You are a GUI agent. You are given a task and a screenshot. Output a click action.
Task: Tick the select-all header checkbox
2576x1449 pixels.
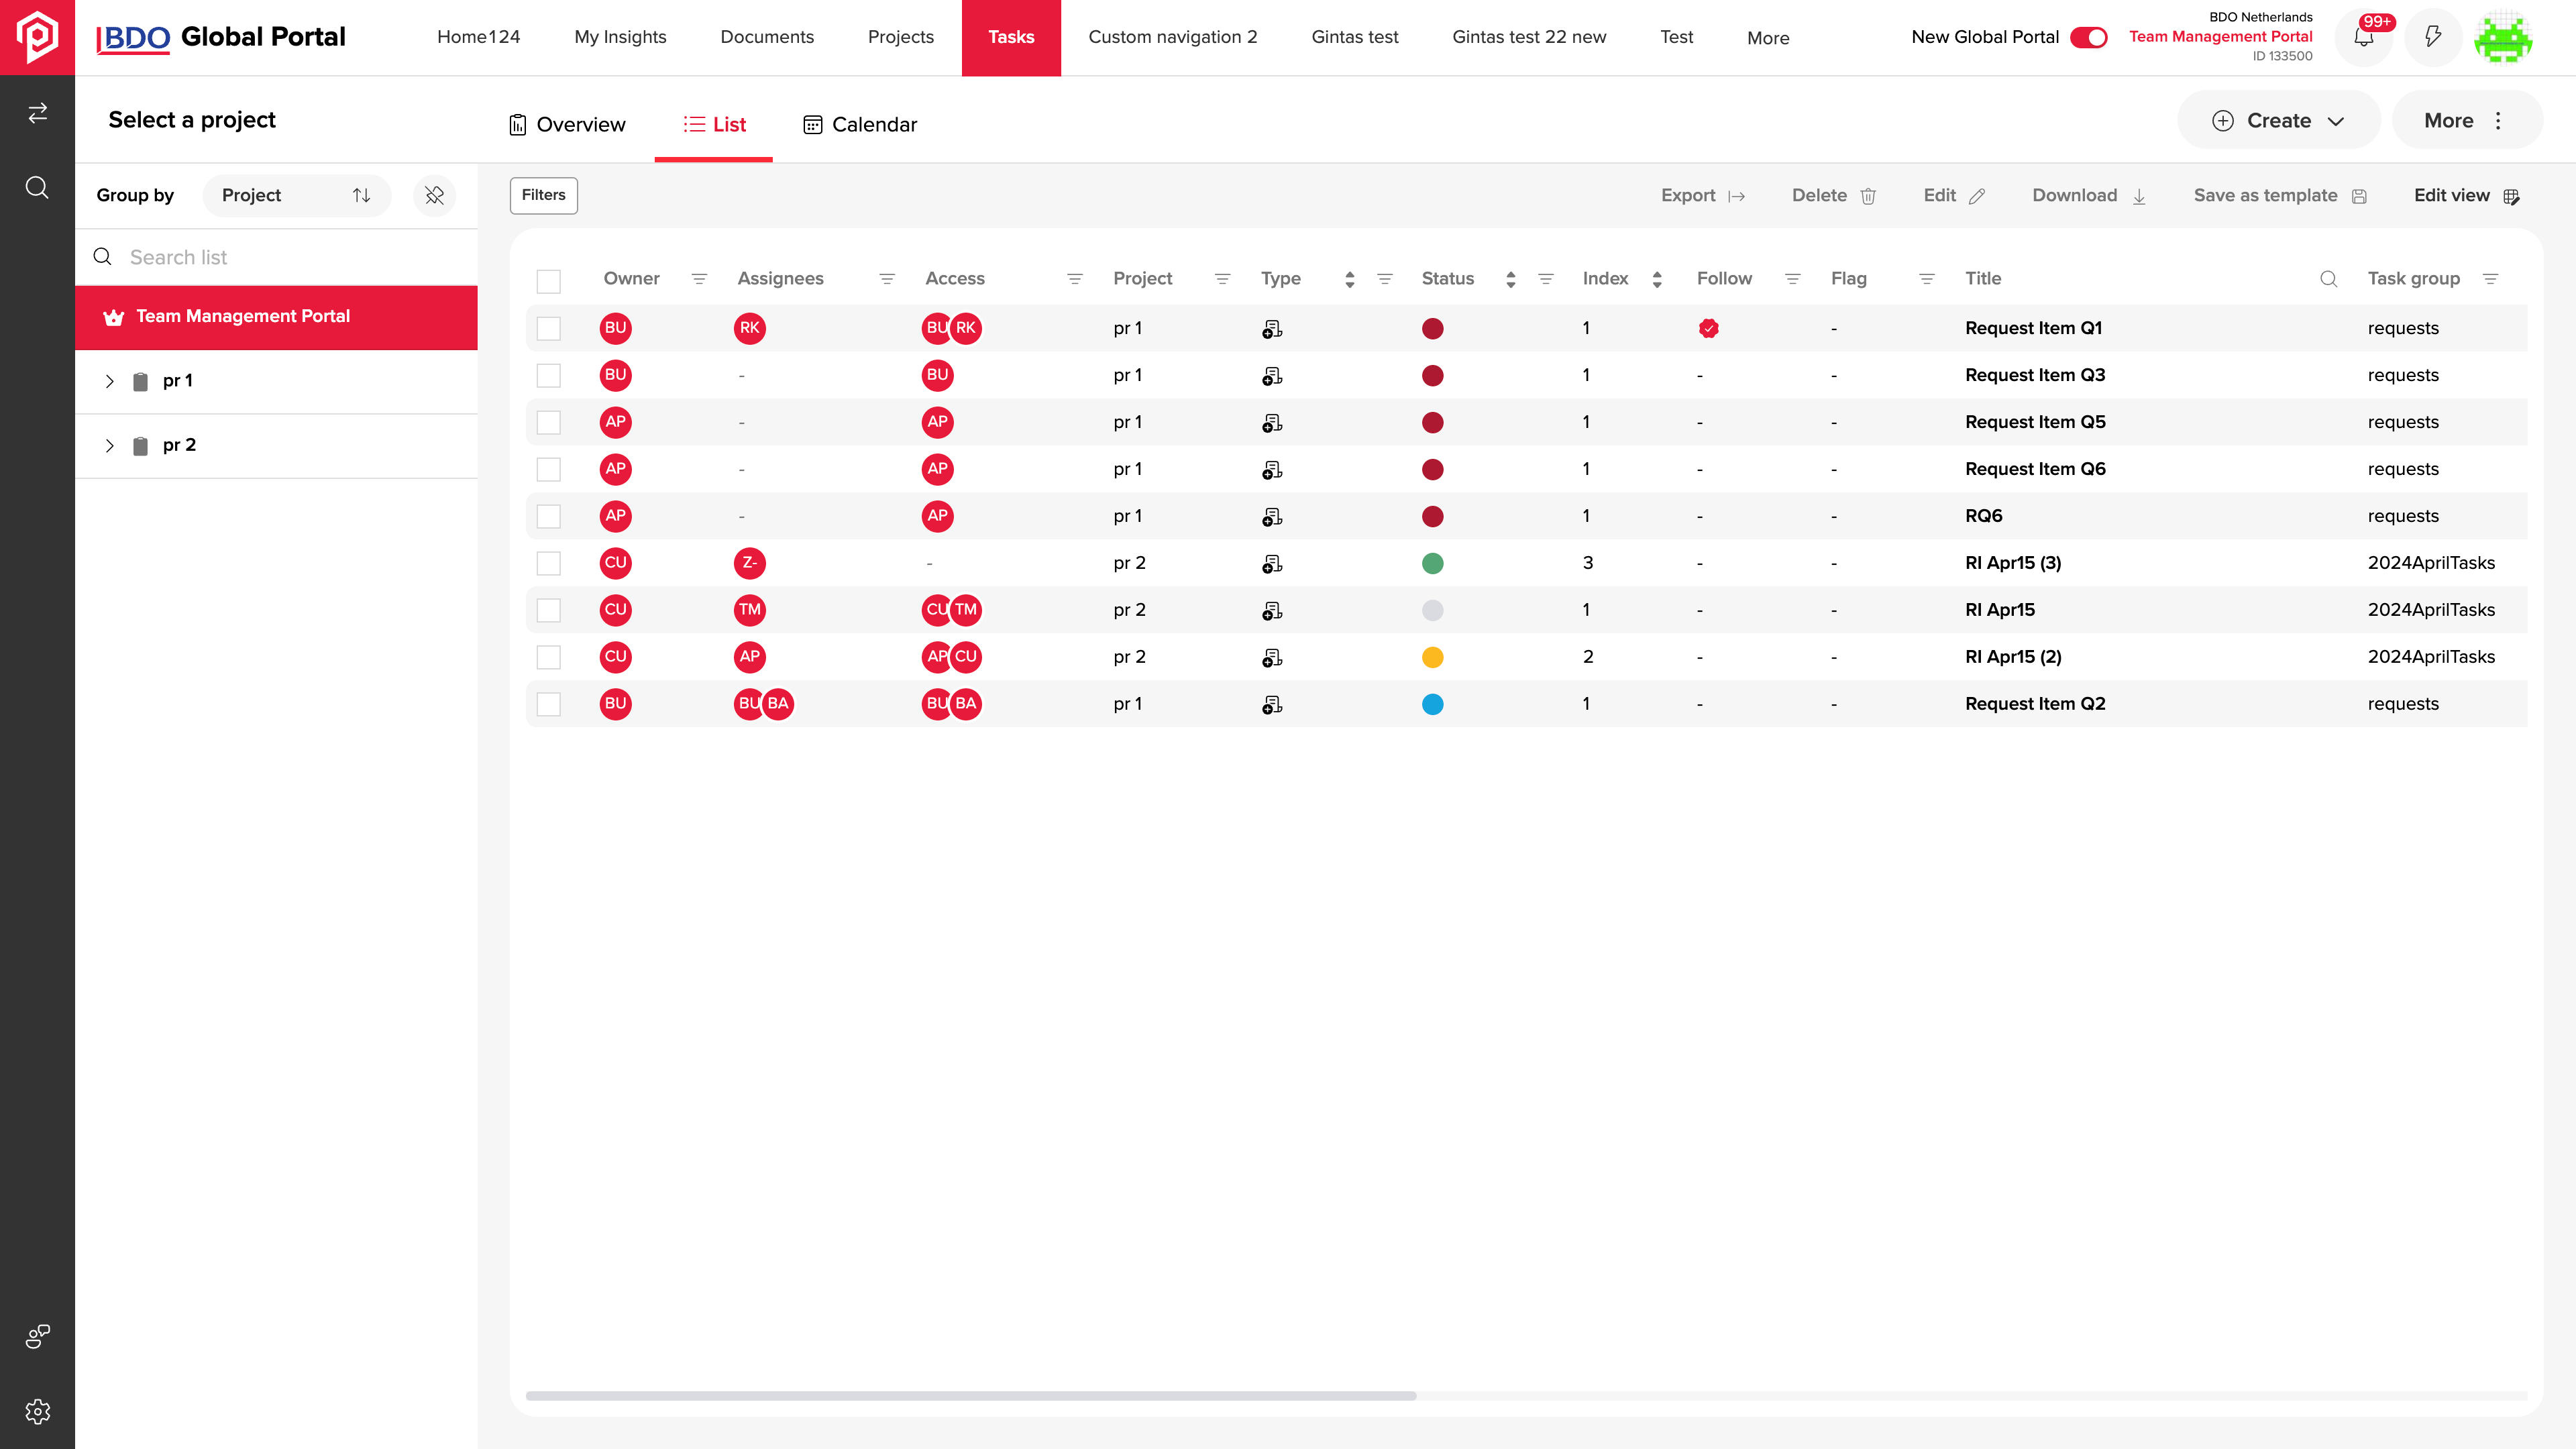[x=549, y=281]
